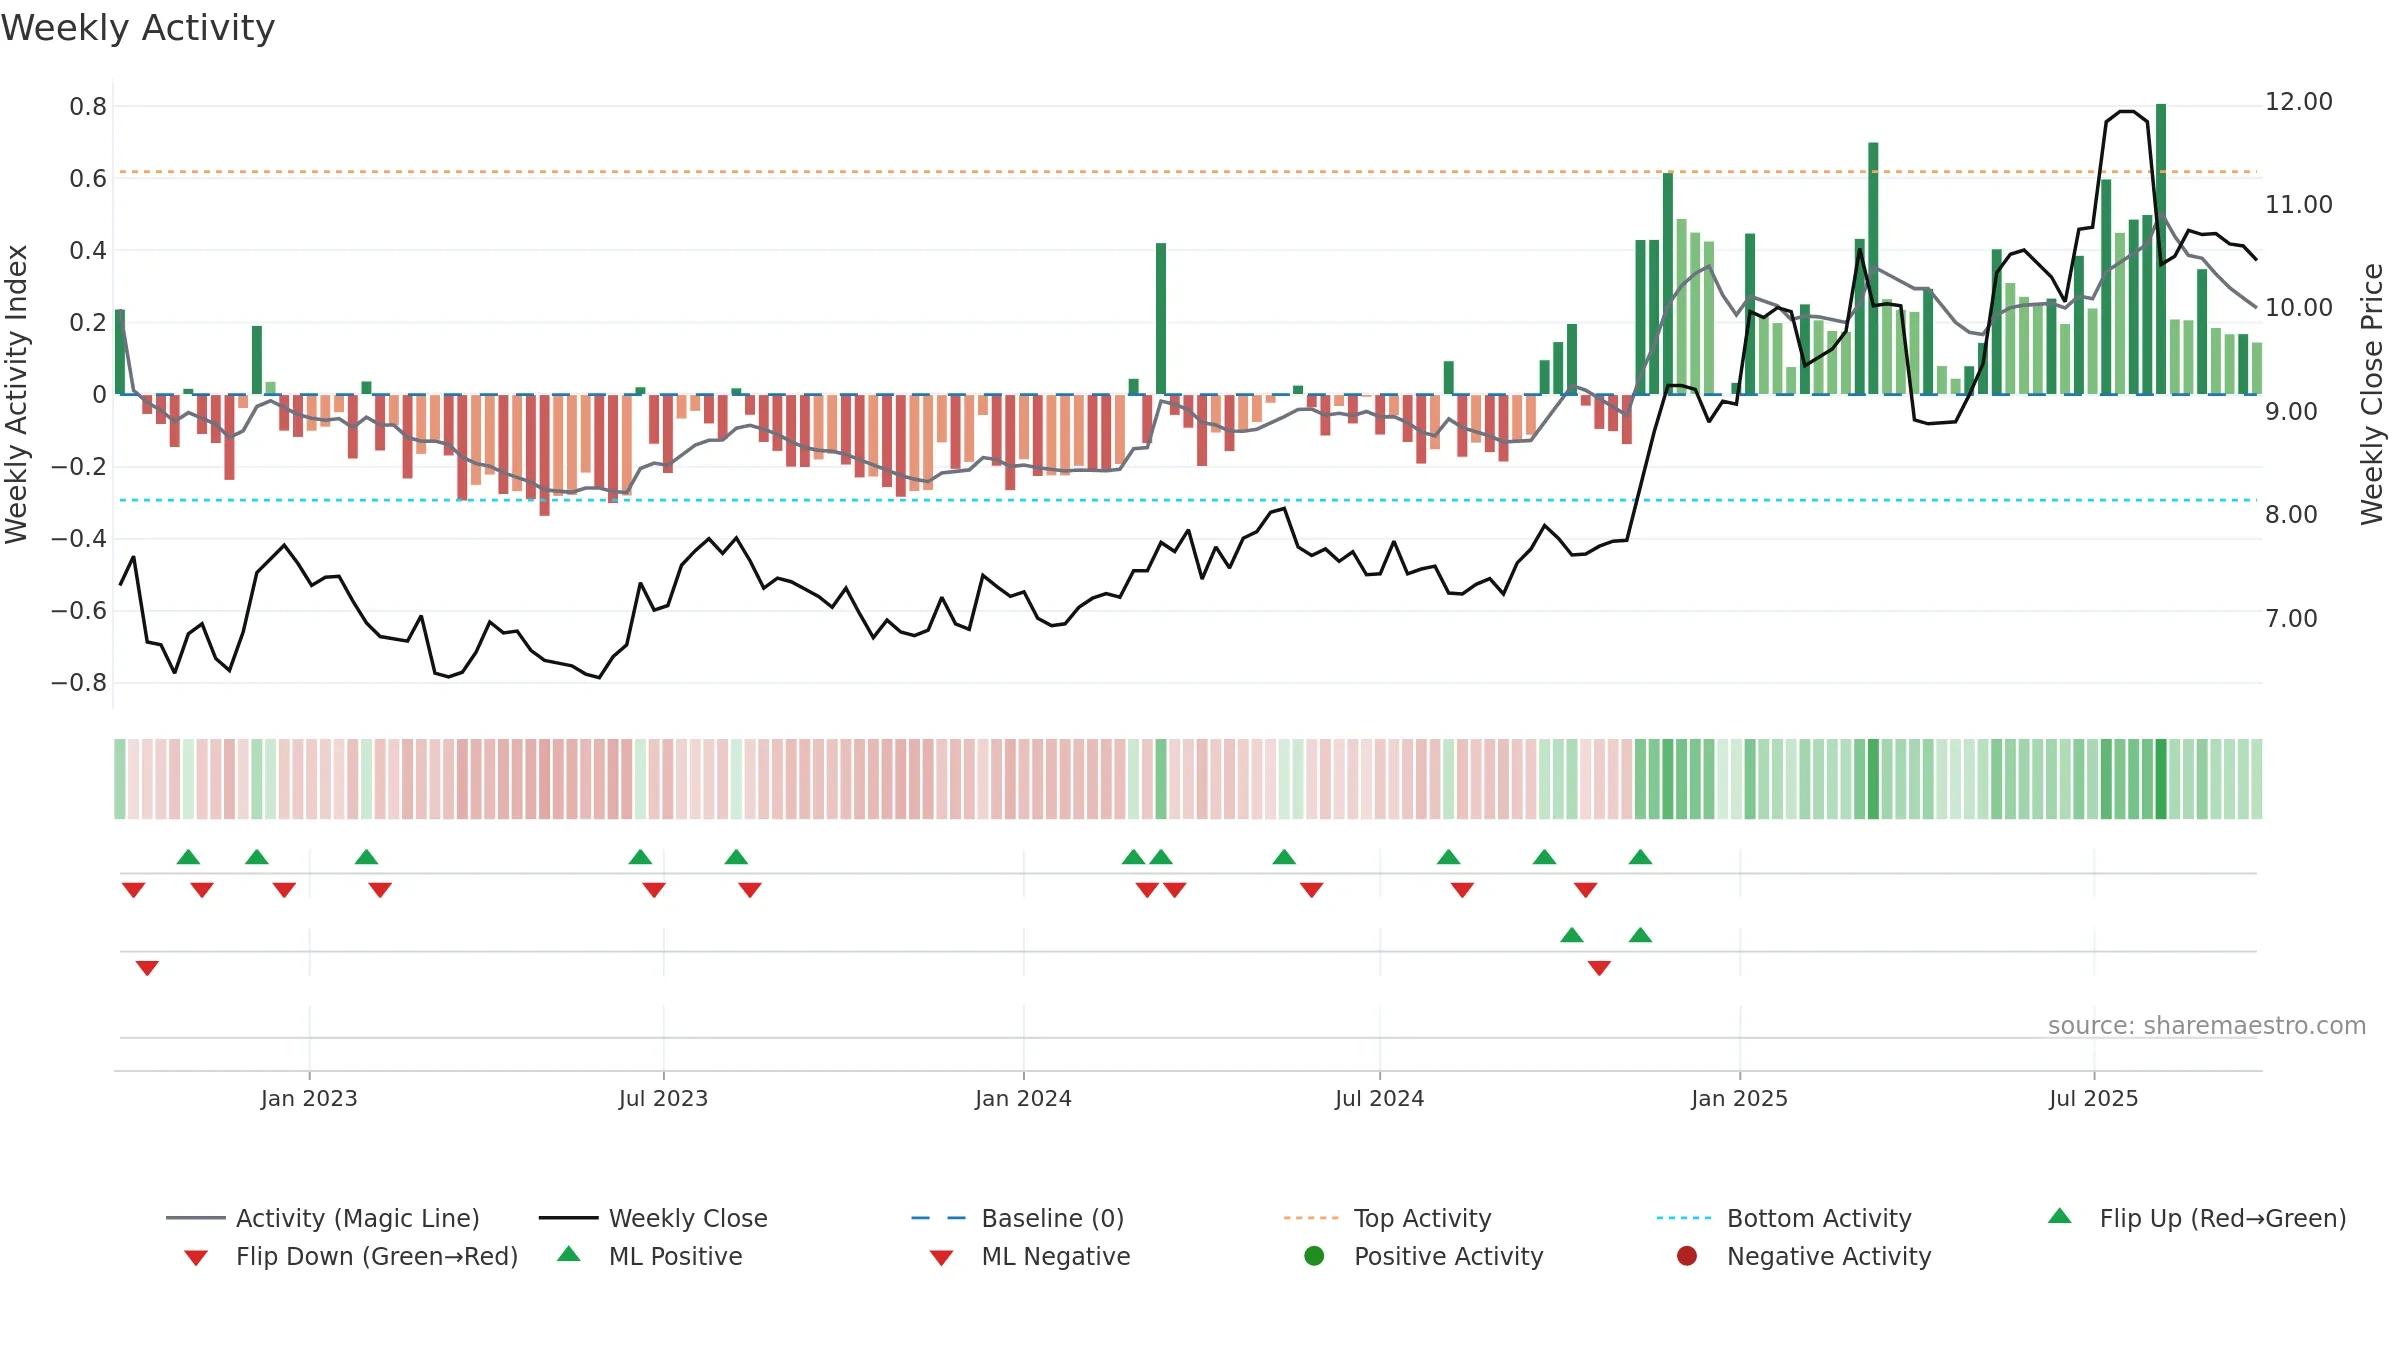Click first flip-down red triangle marker at left

click(134, 890)
